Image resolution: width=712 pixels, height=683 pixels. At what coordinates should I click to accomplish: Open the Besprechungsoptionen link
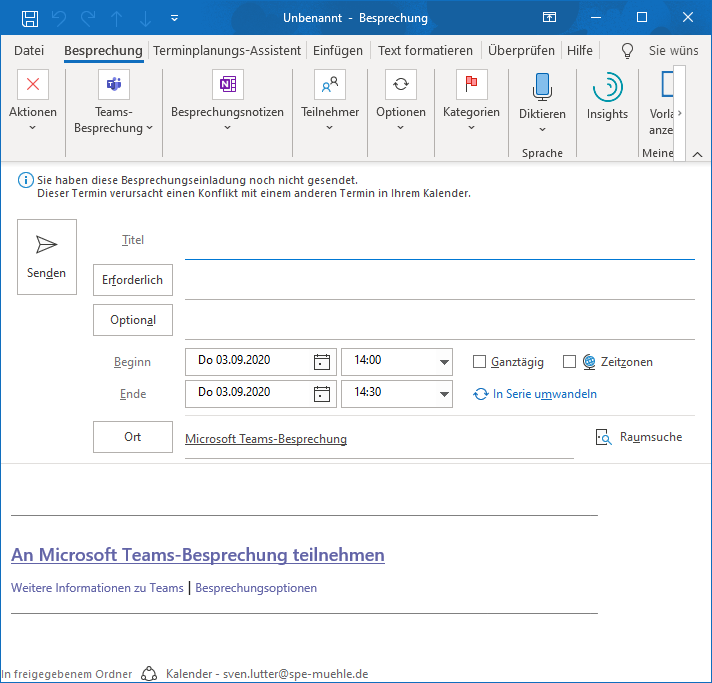tap(256, 588)
